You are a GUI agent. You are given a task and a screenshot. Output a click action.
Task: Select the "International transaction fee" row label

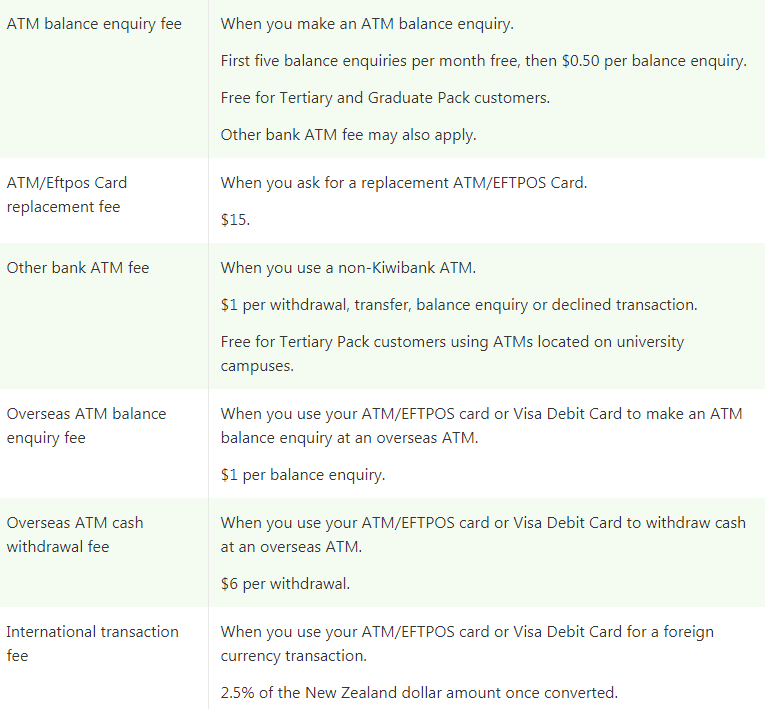point(92,644)
